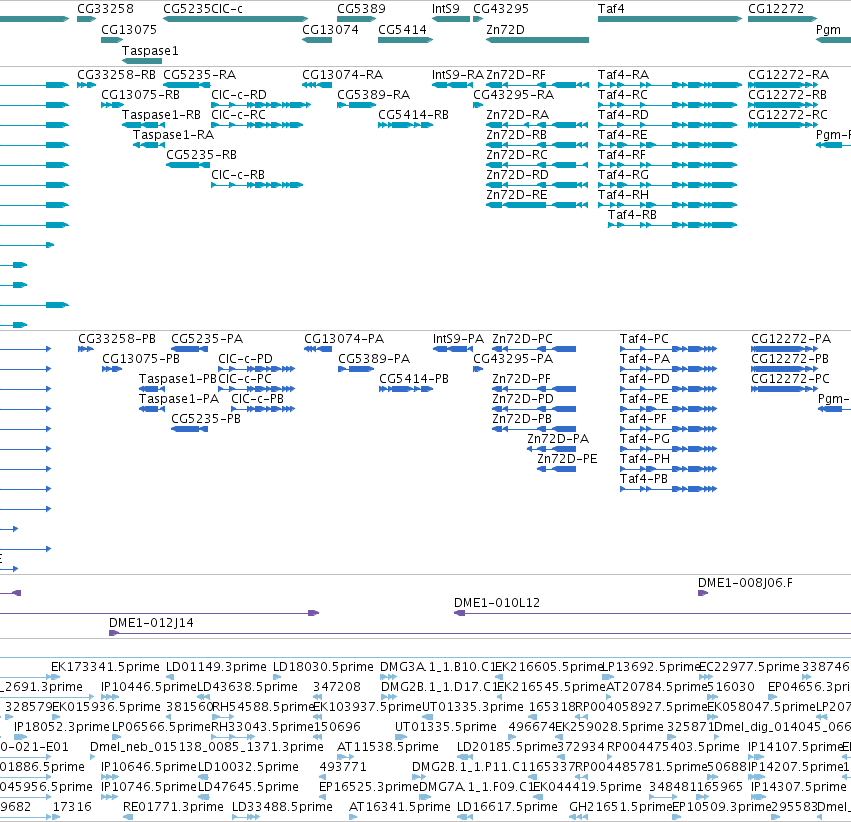Select the IntS9-RA transcript label
This screenshot has width=851, height=822.
[x=458, y=74]
